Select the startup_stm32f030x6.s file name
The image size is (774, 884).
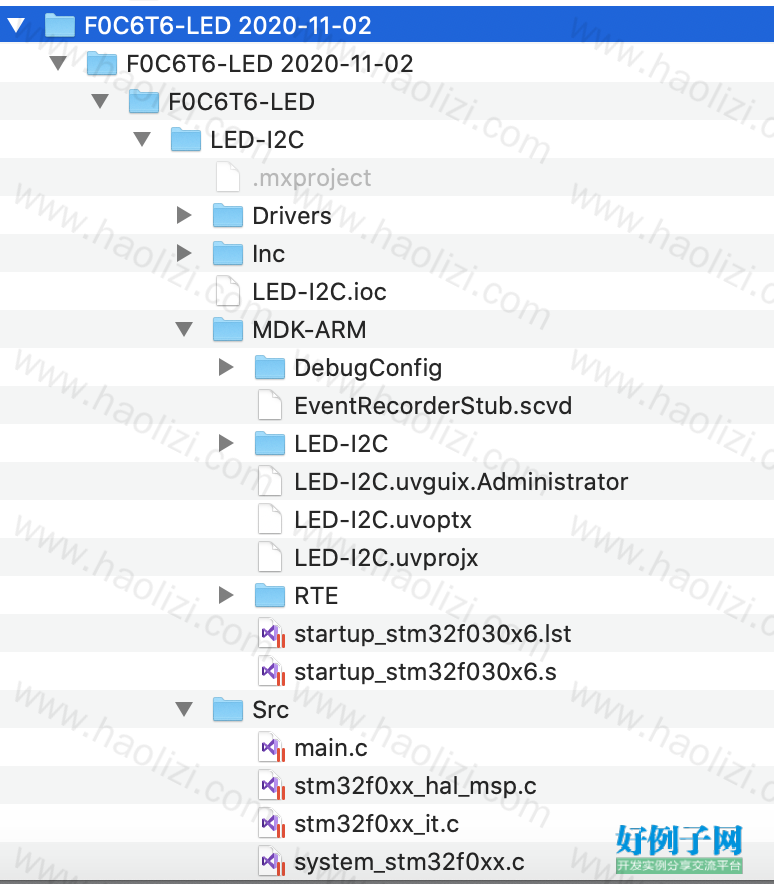pyautogui.click(x=426, y=672)
